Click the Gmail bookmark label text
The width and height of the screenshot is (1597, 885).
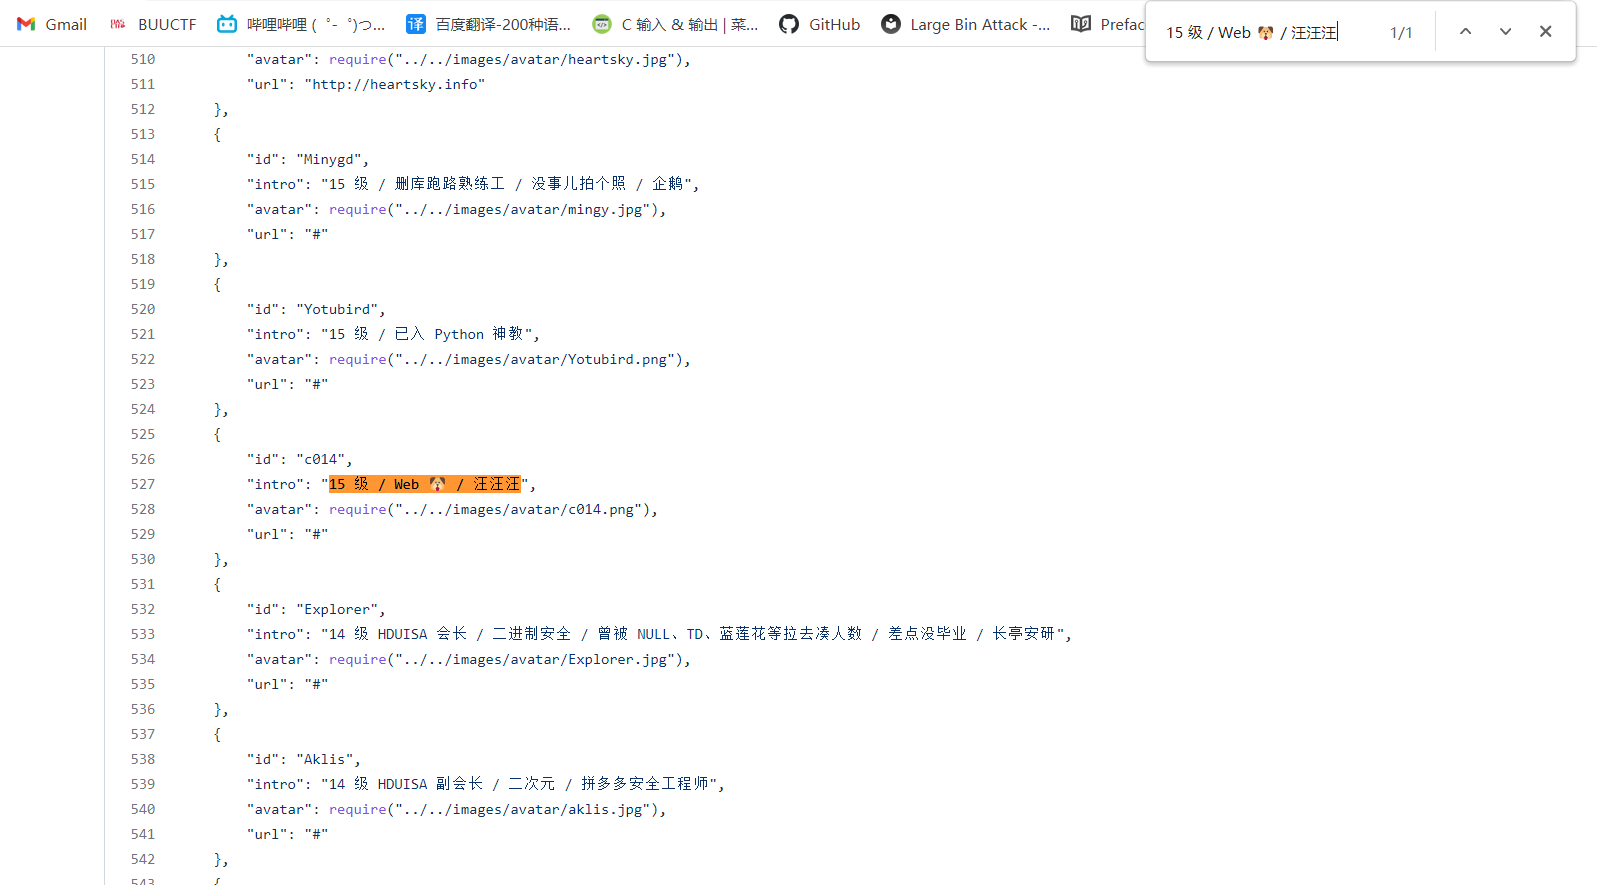point(66,24)
